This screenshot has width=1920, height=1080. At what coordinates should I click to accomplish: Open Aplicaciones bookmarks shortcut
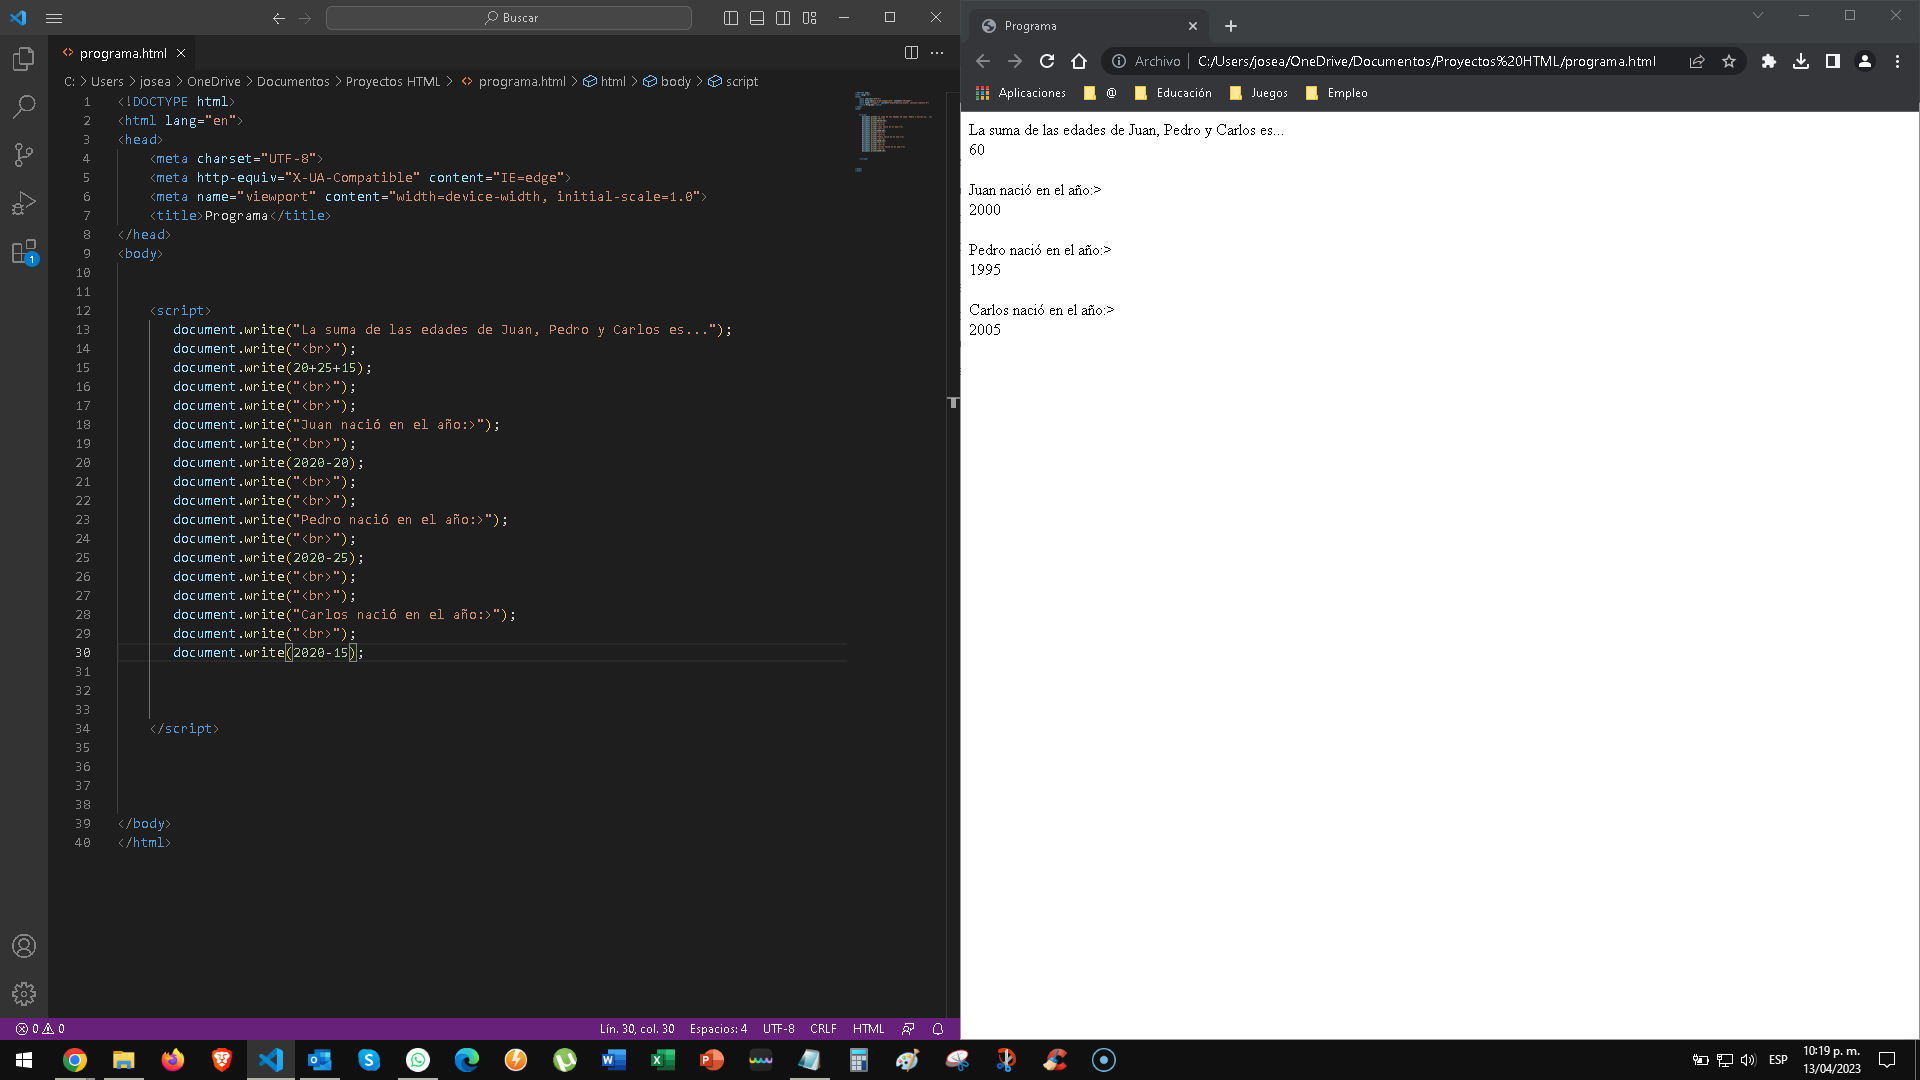[x=1021, y=93]
